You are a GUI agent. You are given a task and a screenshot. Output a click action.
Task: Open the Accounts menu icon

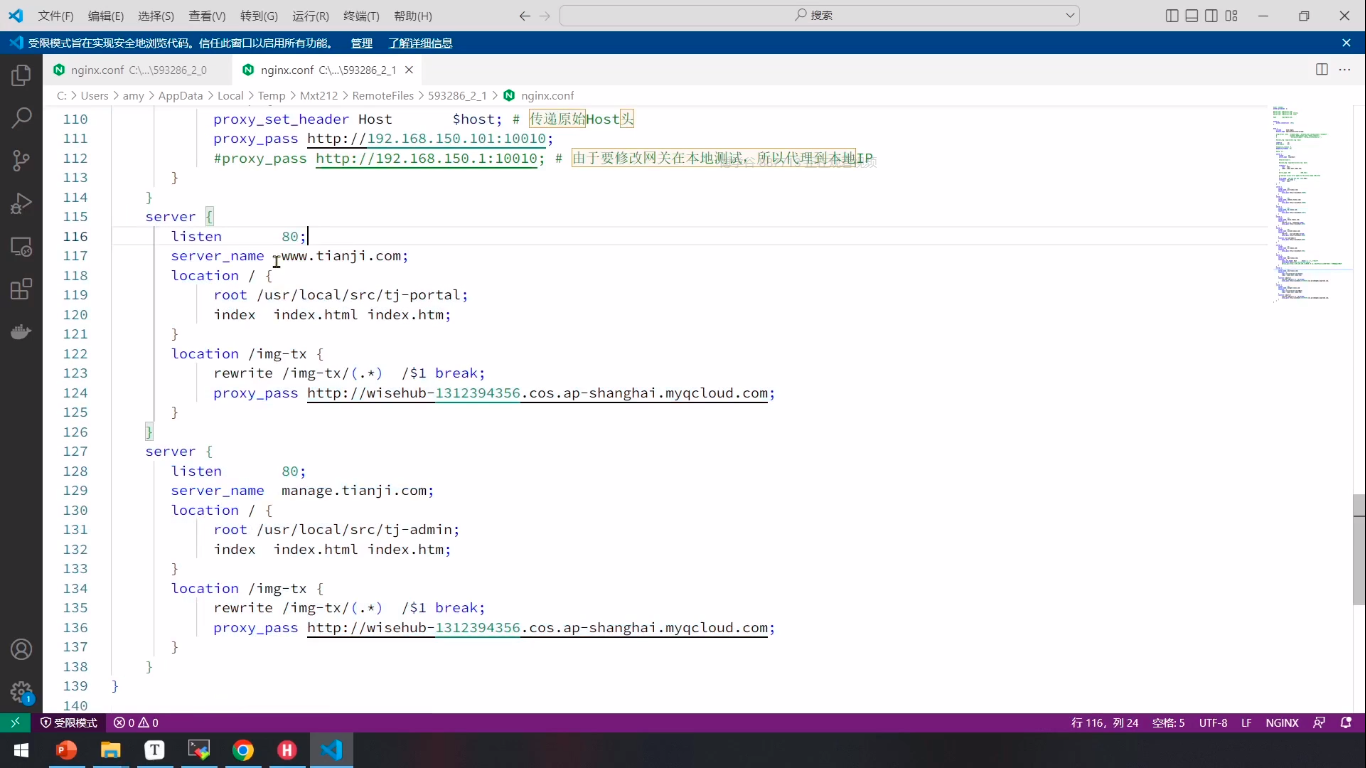pyautogui.click(x=21, y=649)
